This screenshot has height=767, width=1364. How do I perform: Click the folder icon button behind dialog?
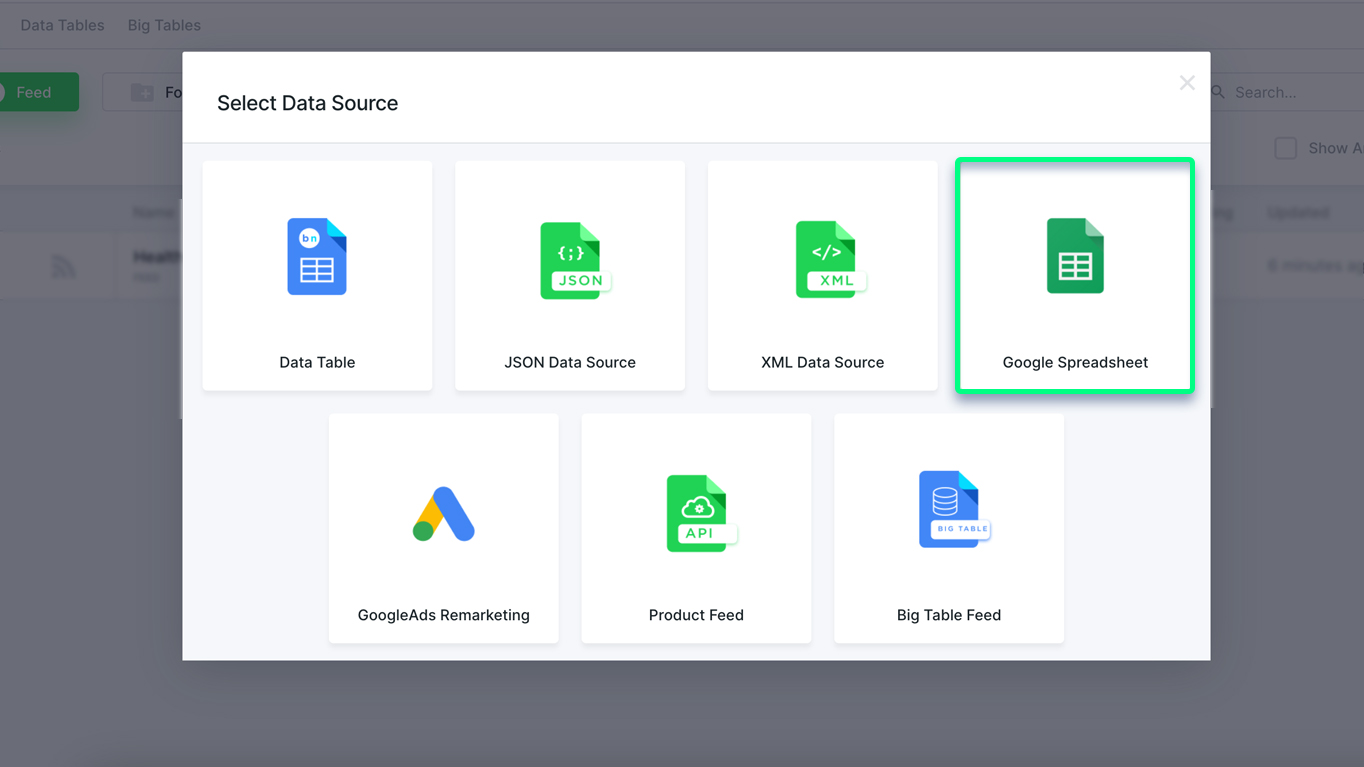tap(142, 92)
